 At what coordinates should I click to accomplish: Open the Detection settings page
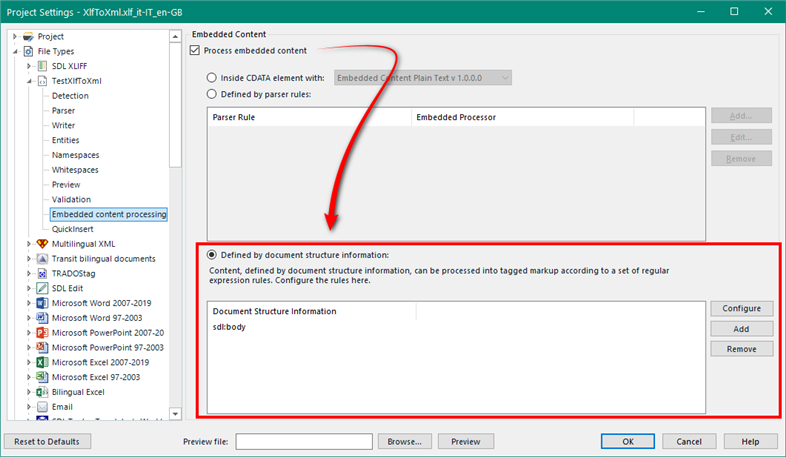coord(70,96)
